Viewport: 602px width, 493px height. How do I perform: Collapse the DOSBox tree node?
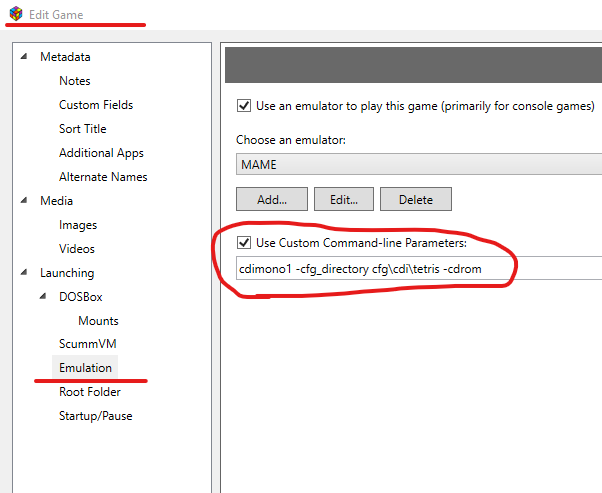[x=43, y=296]
